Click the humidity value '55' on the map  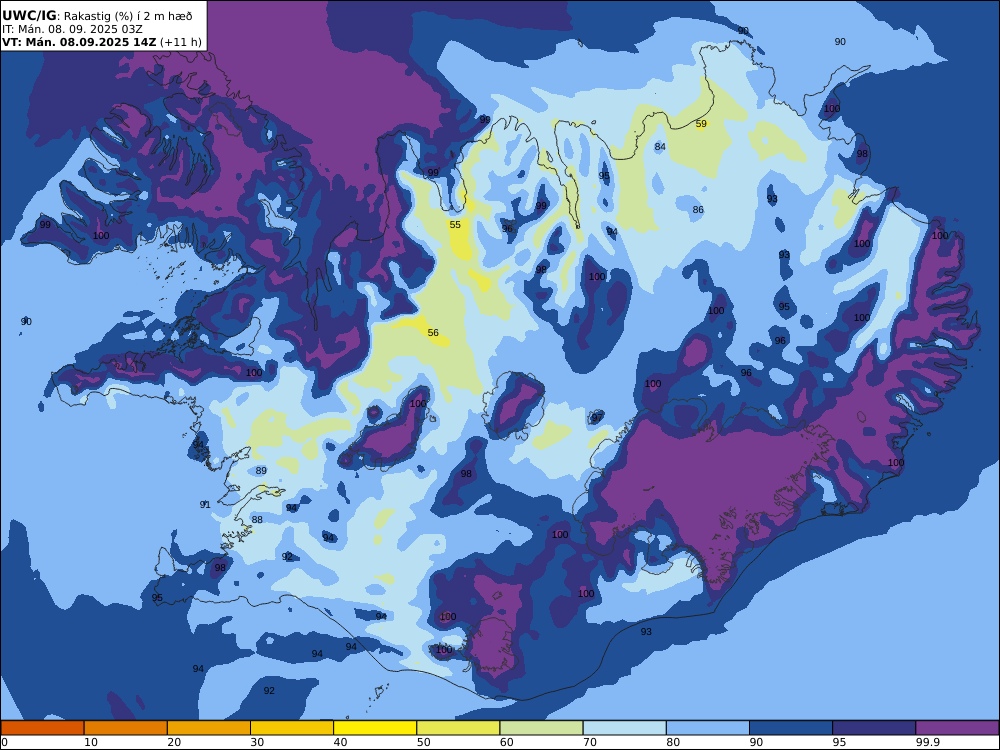pos(455,224)
